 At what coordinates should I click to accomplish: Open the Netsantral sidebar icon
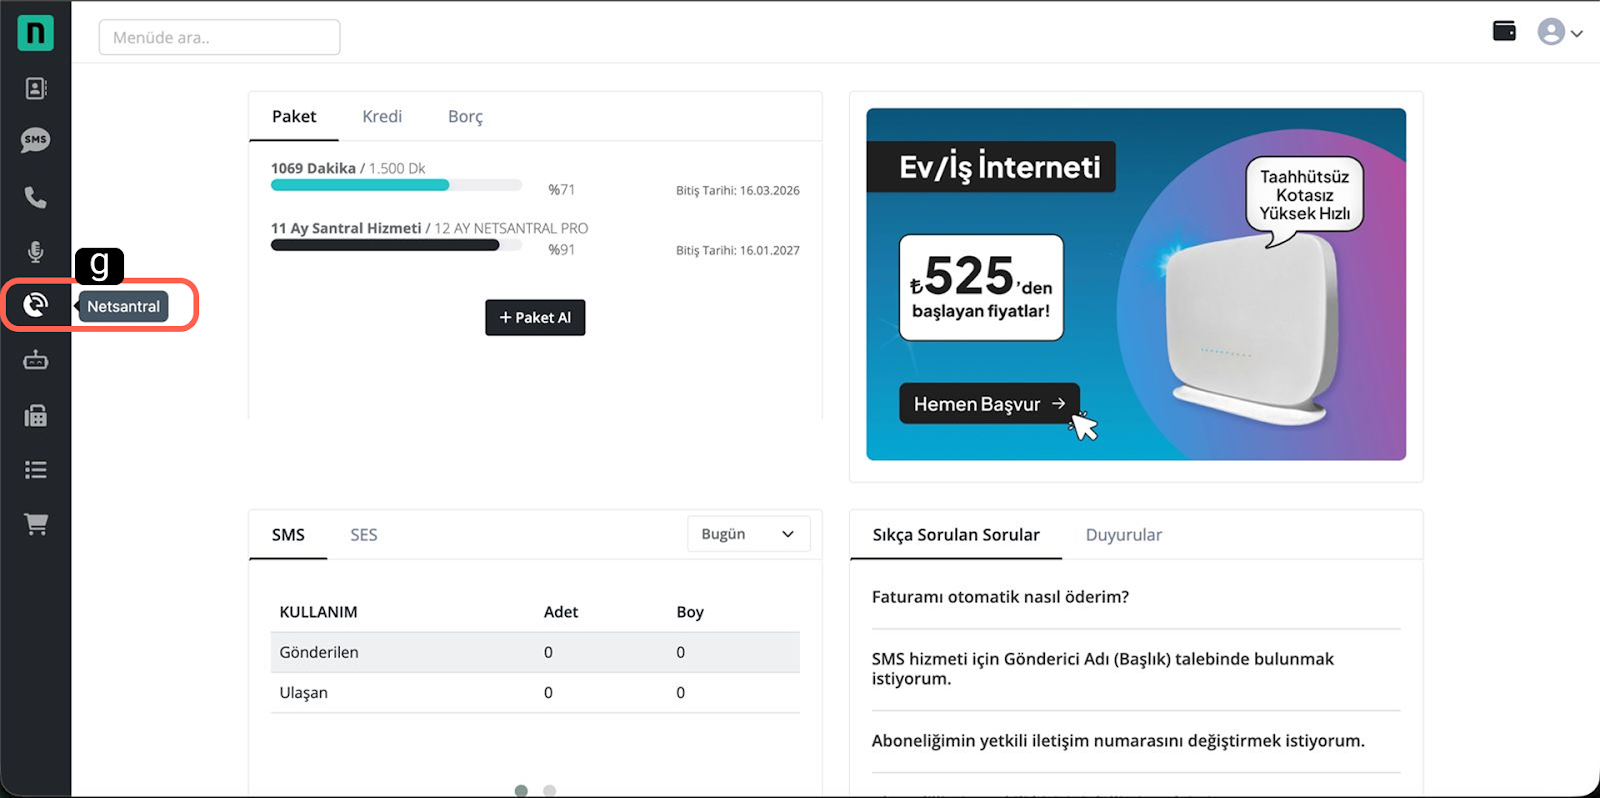[x=36, y=304]
